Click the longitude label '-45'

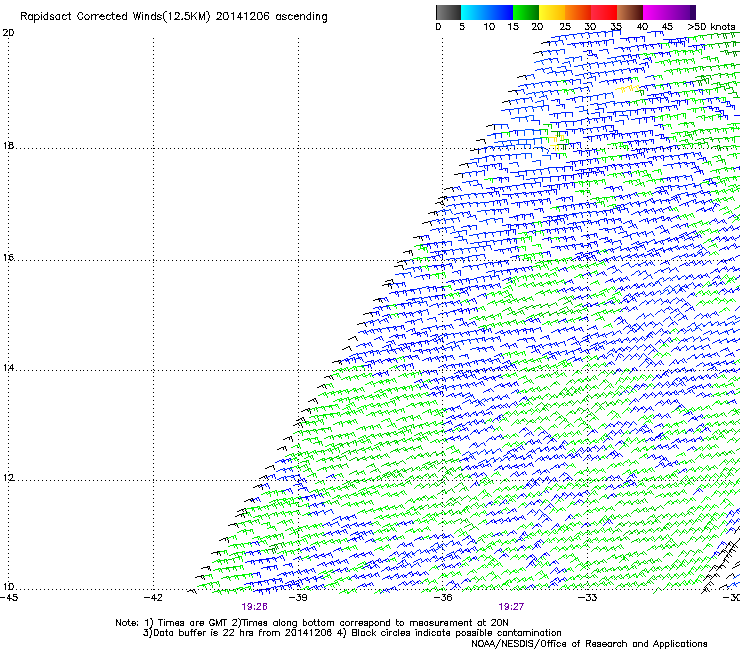pos(9,598)
